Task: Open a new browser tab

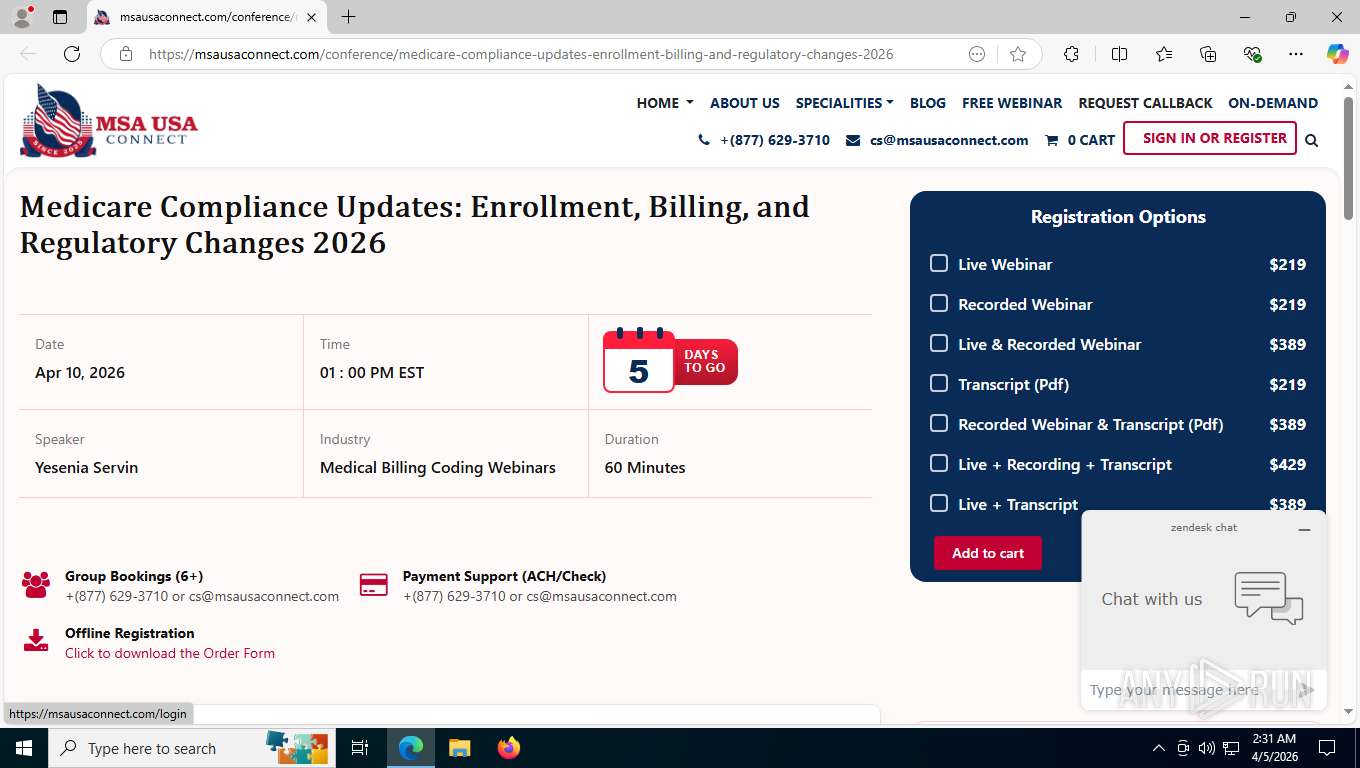Action: coord(348,17)
